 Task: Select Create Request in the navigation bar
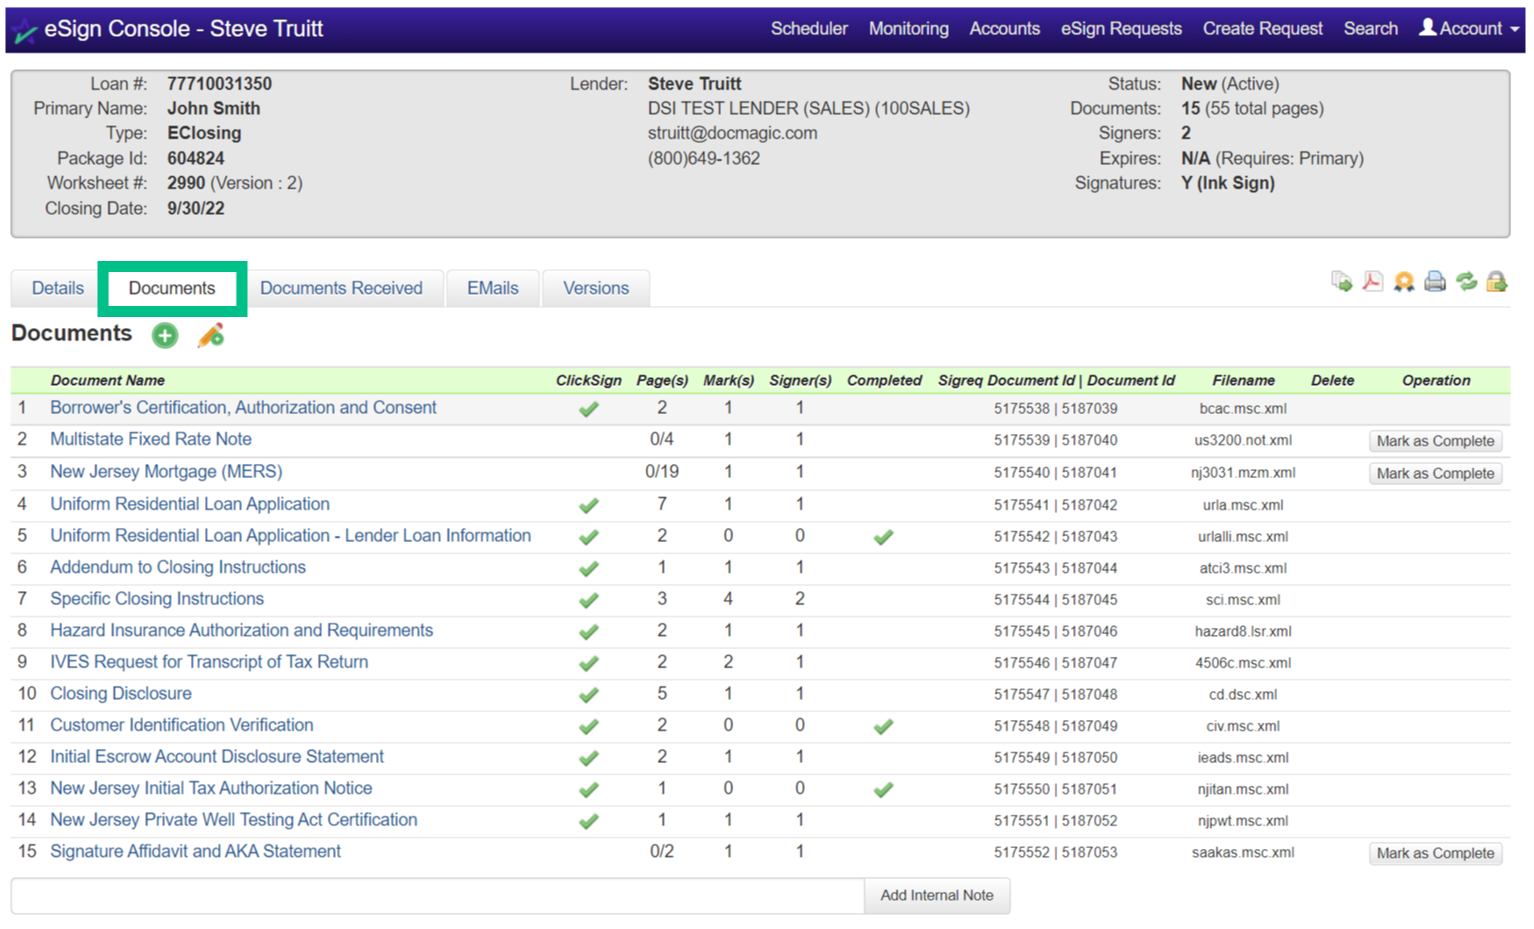coord(1262,29)
